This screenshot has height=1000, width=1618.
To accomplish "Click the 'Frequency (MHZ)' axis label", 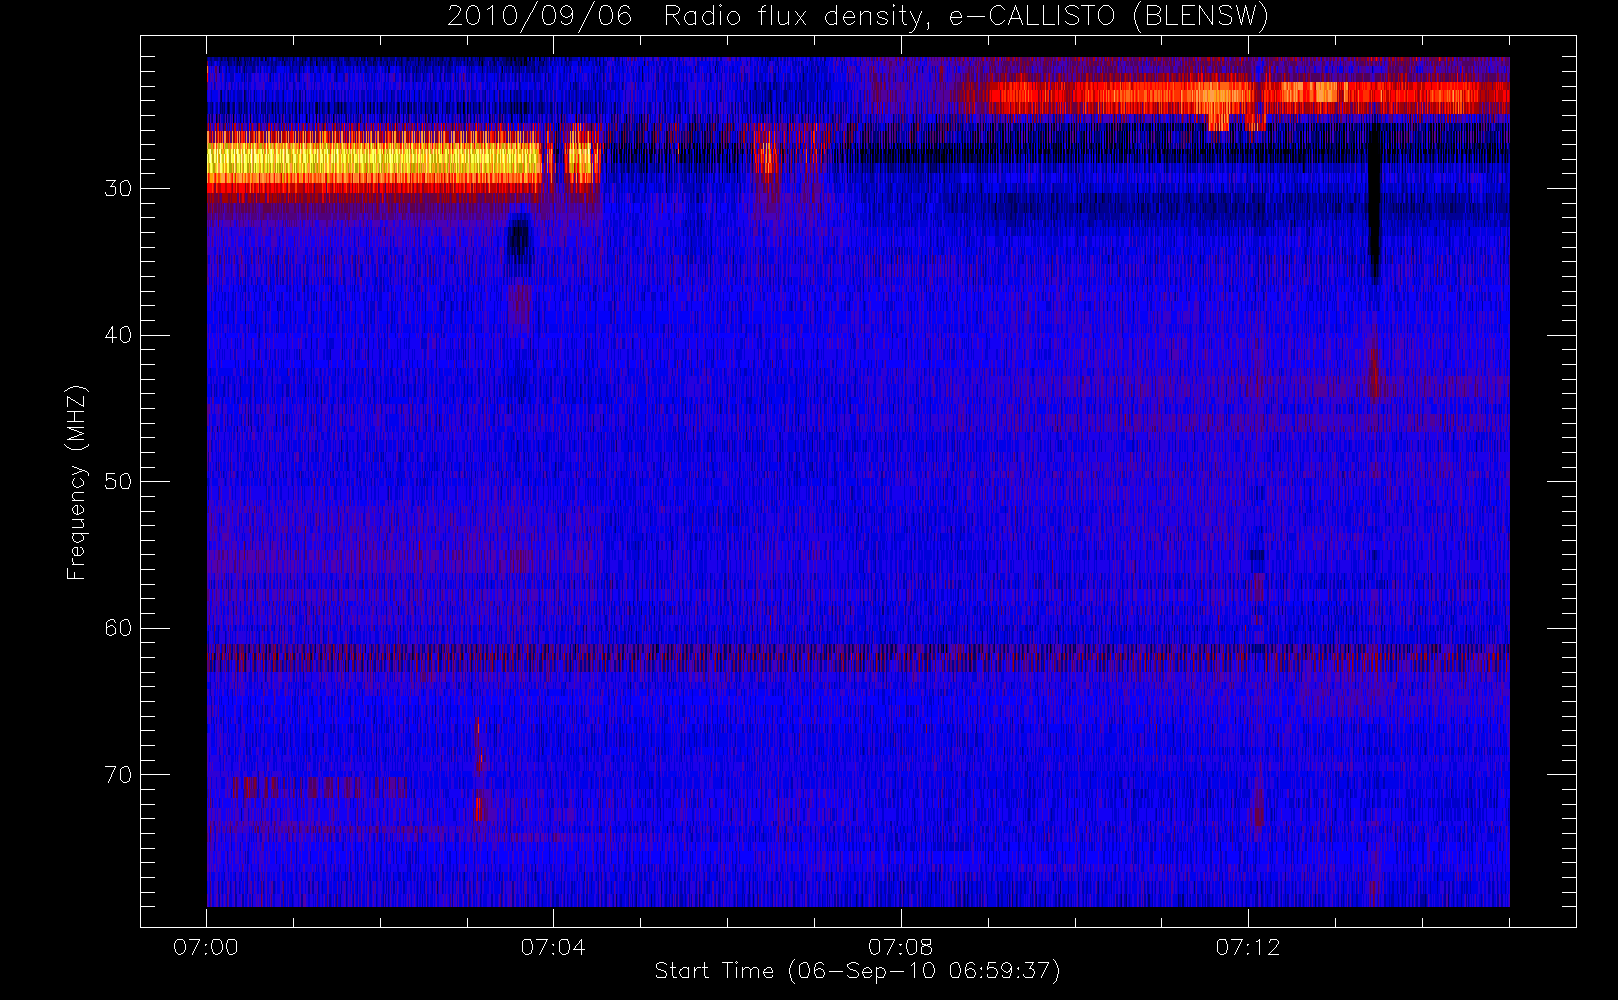I will click(77, 482).
